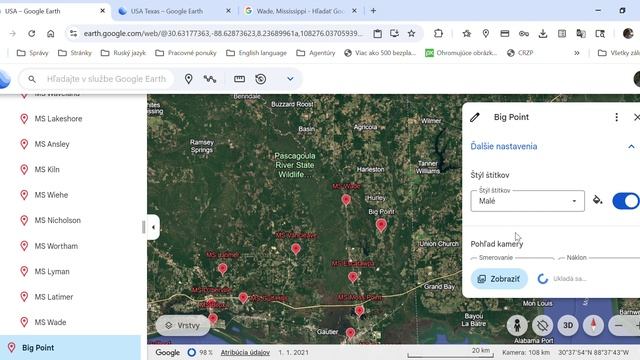Click the Zobraziť button

pyautogui.click(x=499, y=279)
